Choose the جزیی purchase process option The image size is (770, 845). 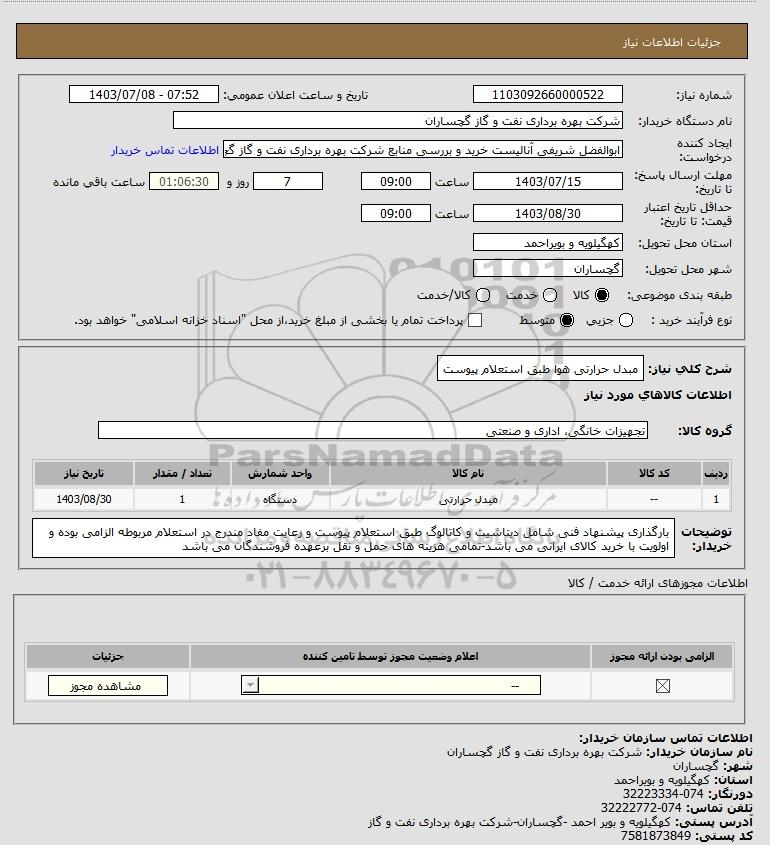tap(626, 320)
